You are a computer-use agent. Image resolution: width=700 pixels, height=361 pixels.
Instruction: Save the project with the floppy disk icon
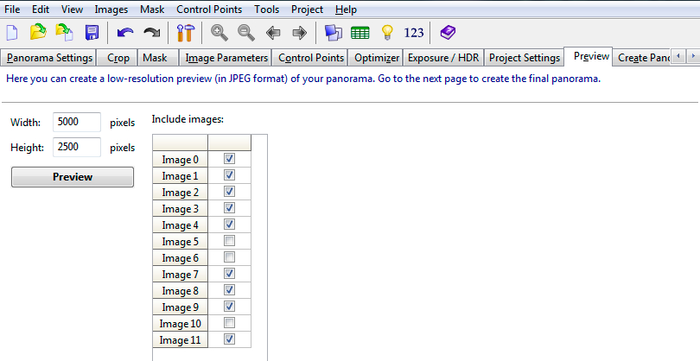pos(92,33)
